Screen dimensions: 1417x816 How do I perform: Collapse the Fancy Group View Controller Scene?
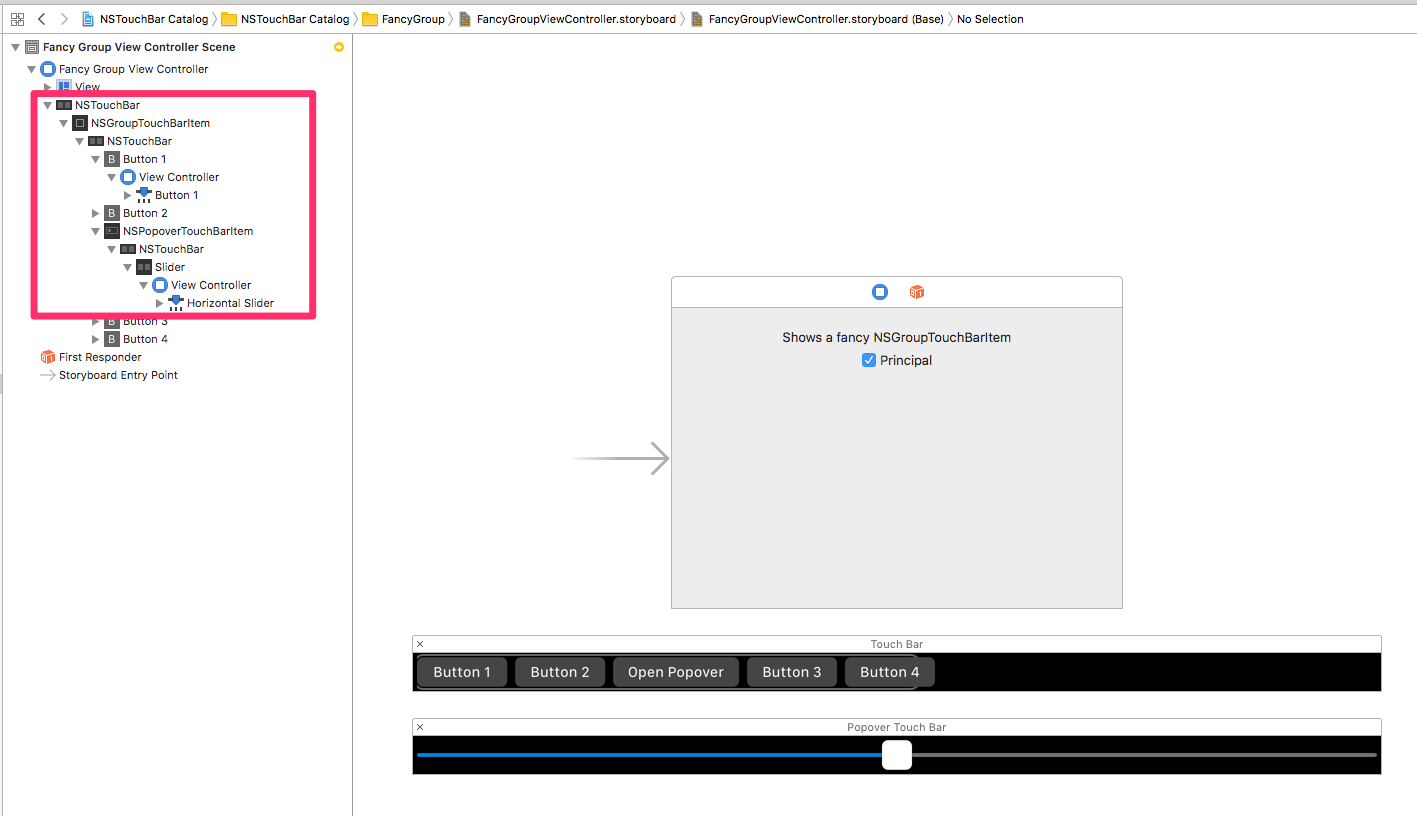click(x=15, y=47)
